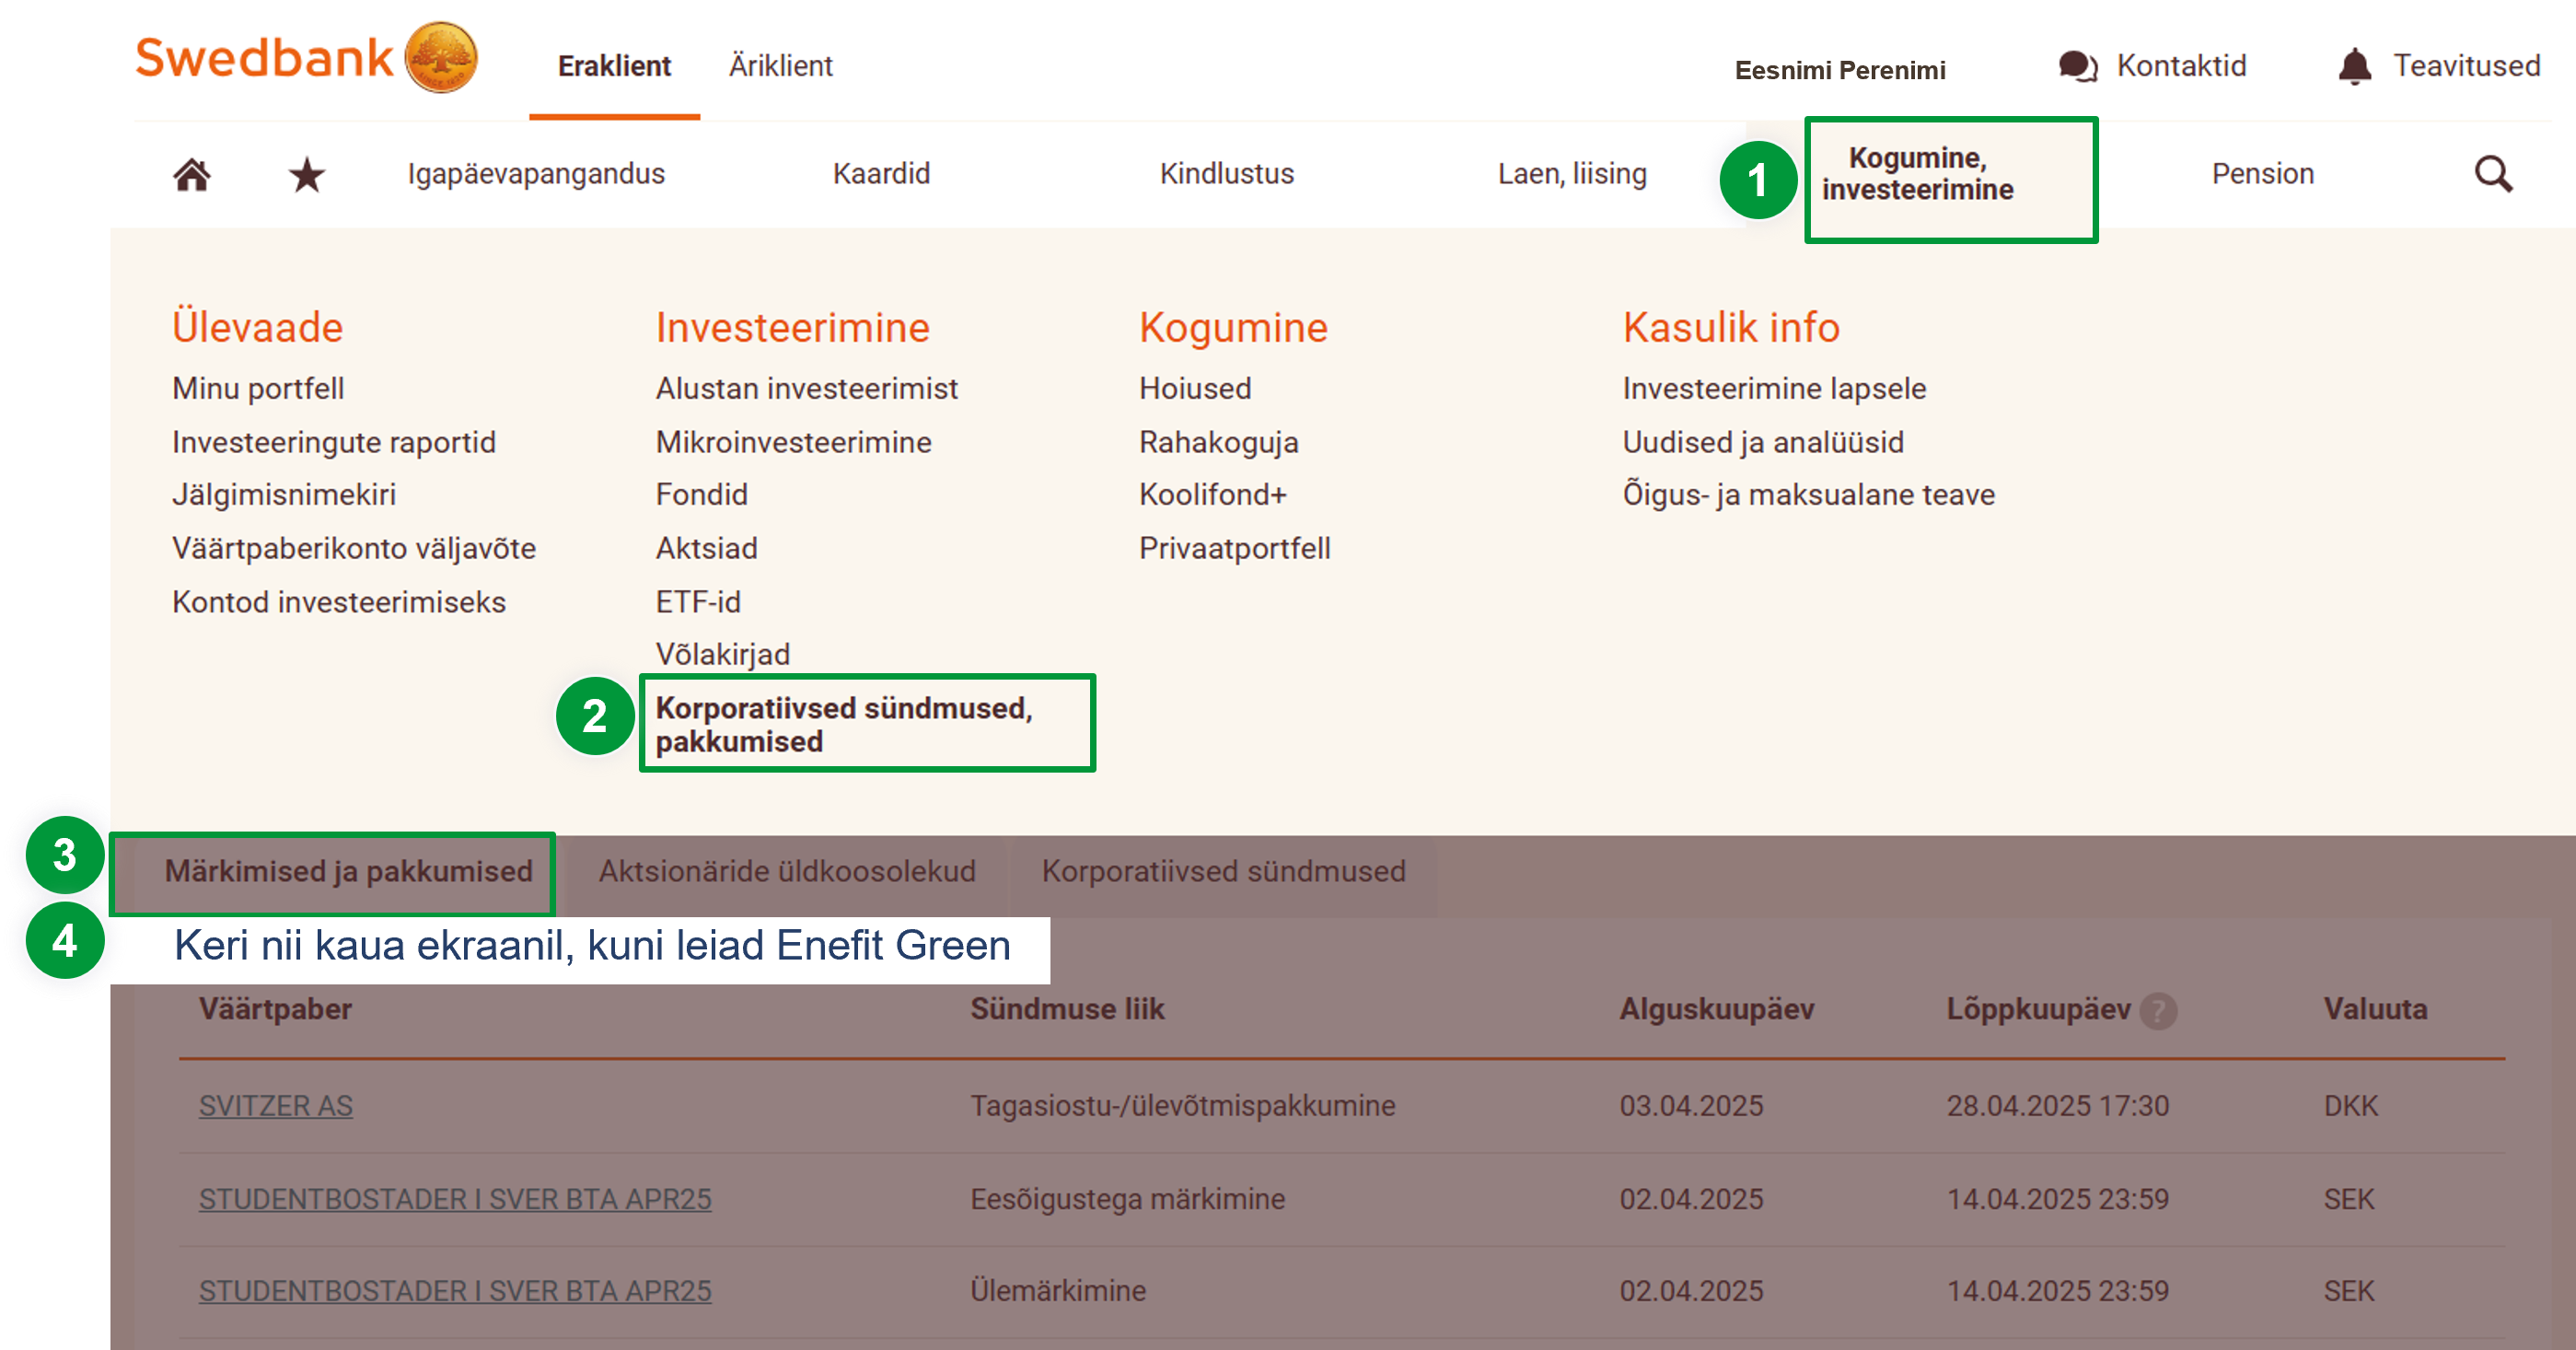Open the Võlakirjad link
The image size is (2576, 1350).
(x=722, y=654)
